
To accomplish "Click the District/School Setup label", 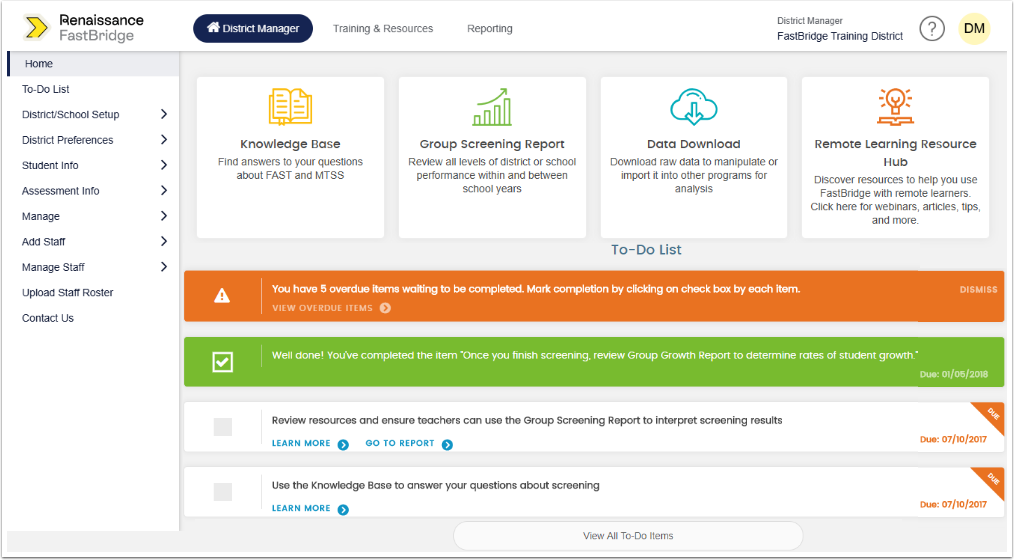I will pyautogui.click(x=70, y=114).
